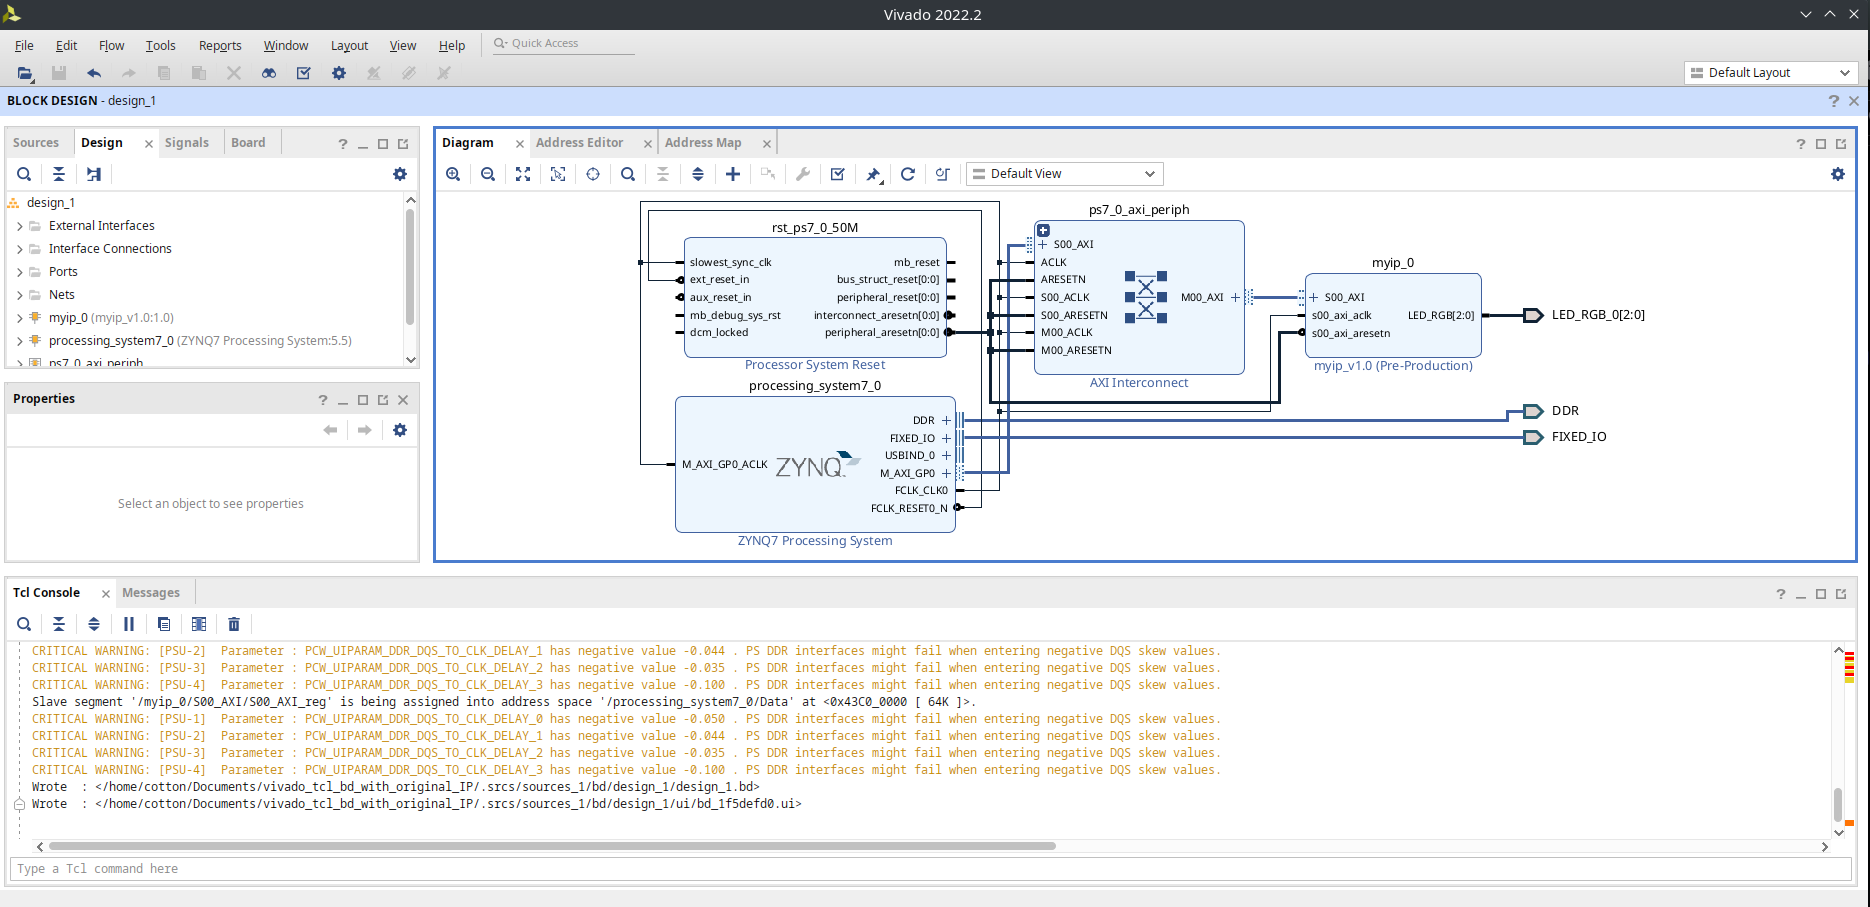Select design_1 root tree item
The height and width of the screenshot is (907, 1870).
coord(50,203)
